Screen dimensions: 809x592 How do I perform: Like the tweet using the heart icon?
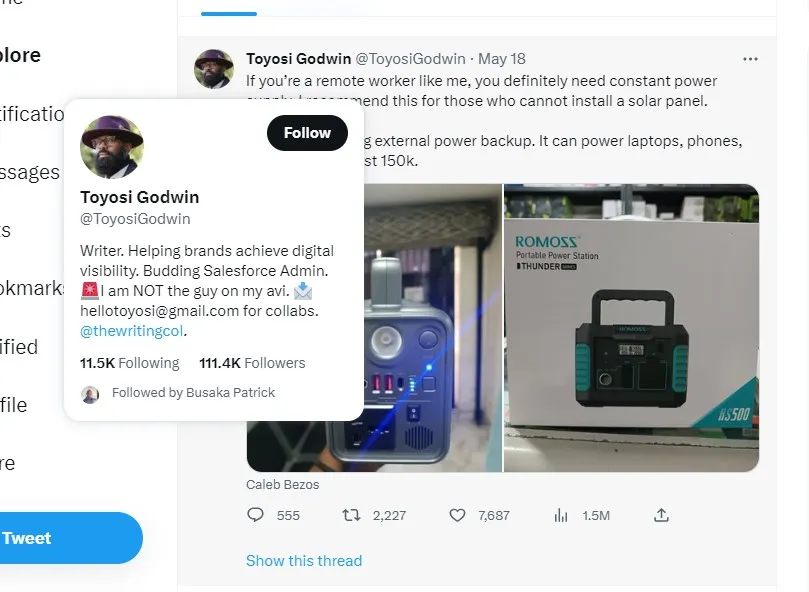(457, 515)
